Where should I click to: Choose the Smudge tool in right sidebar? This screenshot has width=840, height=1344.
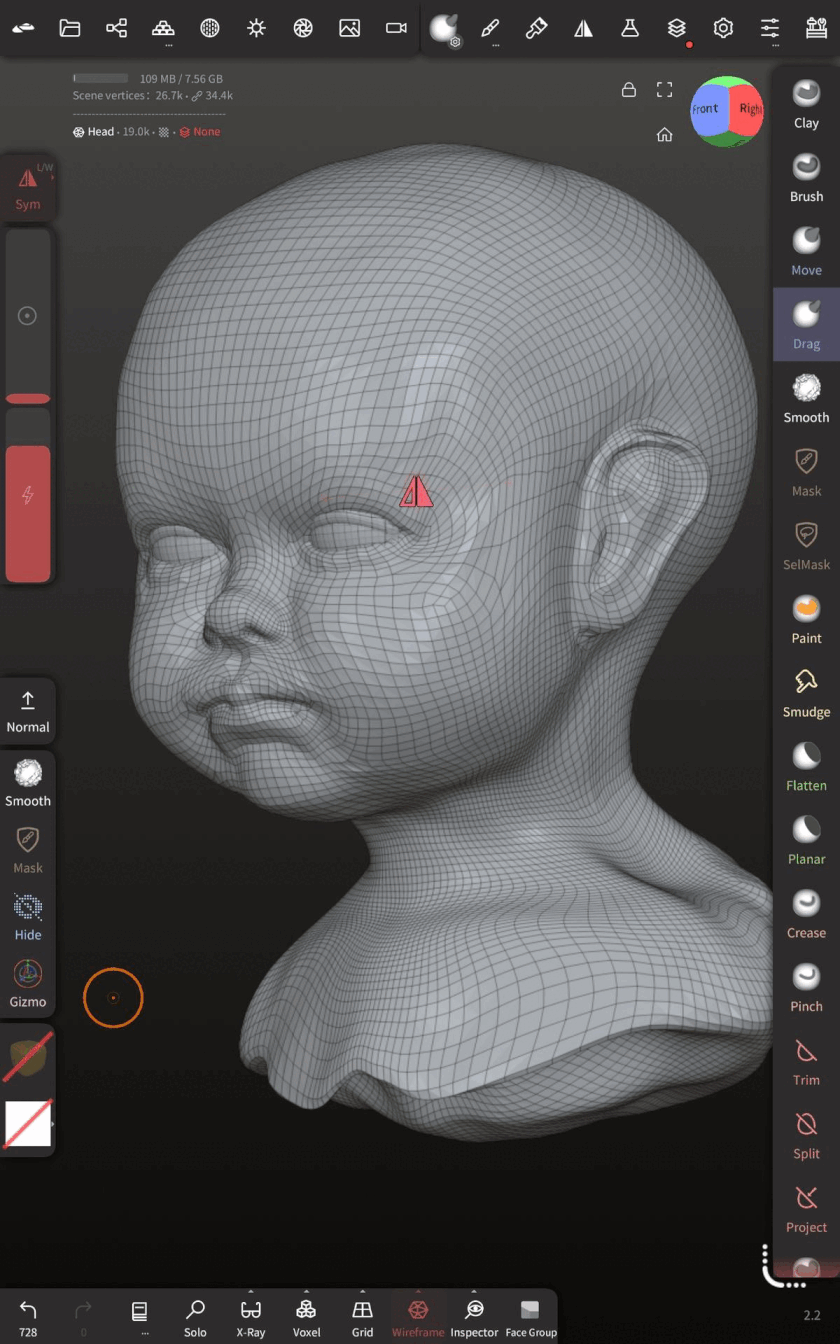[x=806, y=693]
